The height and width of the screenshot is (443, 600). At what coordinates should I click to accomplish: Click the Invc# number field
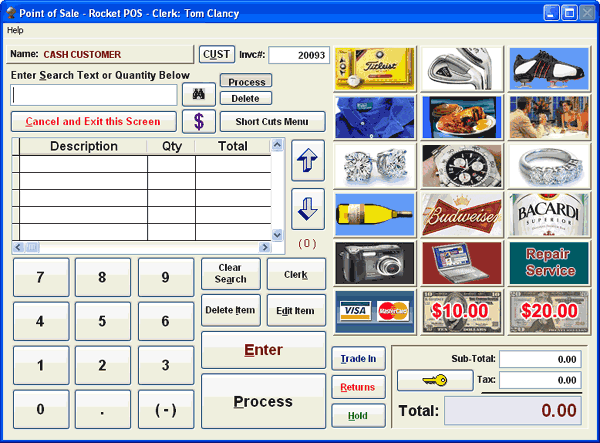tap(299, 55)
